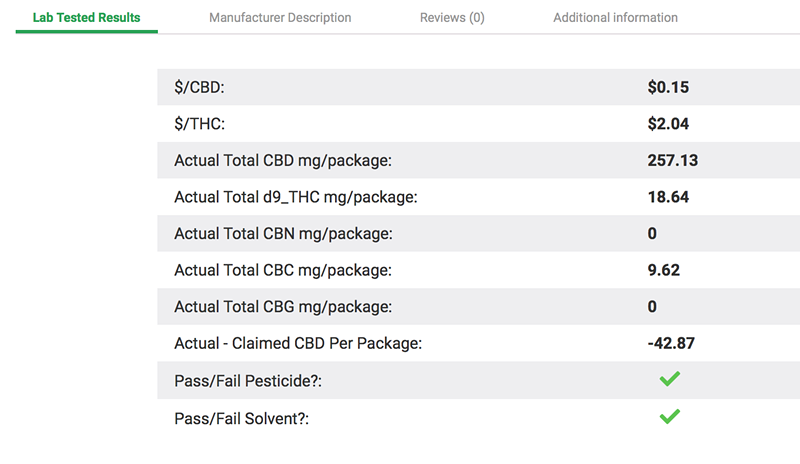The image size is (800, 464).
Task: Switch to Manufacturer Description tab
Action: click(280, 18)
